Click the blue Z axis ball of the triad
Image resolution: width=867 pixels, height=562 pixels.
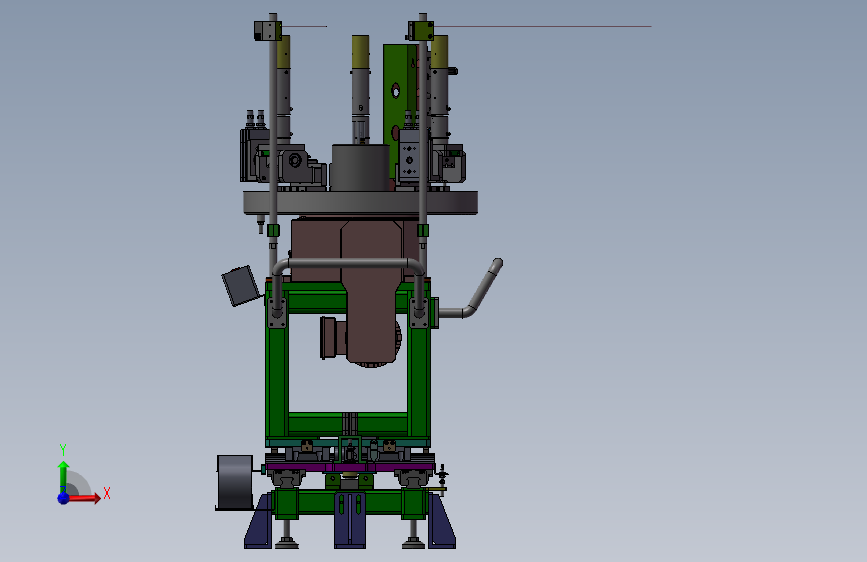(x=64, y=498)
